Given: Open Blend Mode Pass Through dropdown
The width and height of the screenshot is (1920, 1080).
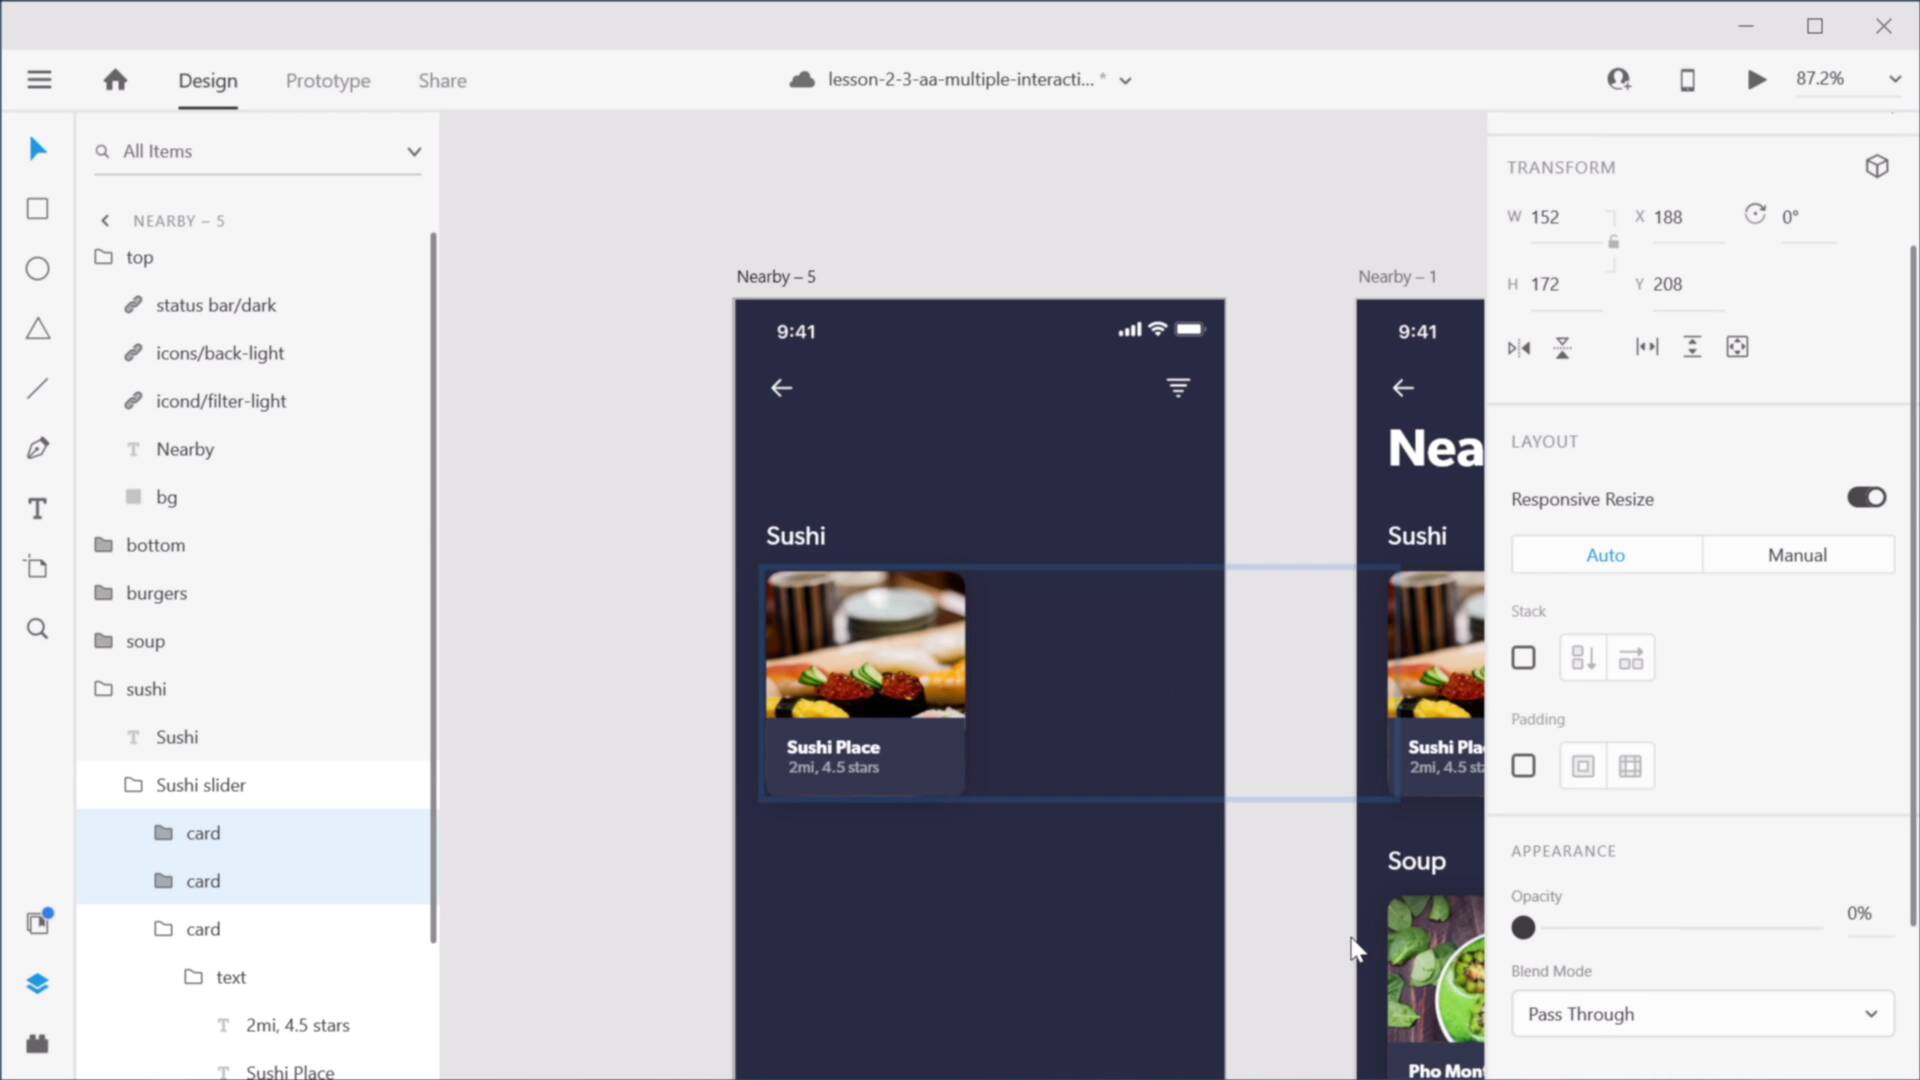Looking at the screenshot, I should (1702, 1014).
